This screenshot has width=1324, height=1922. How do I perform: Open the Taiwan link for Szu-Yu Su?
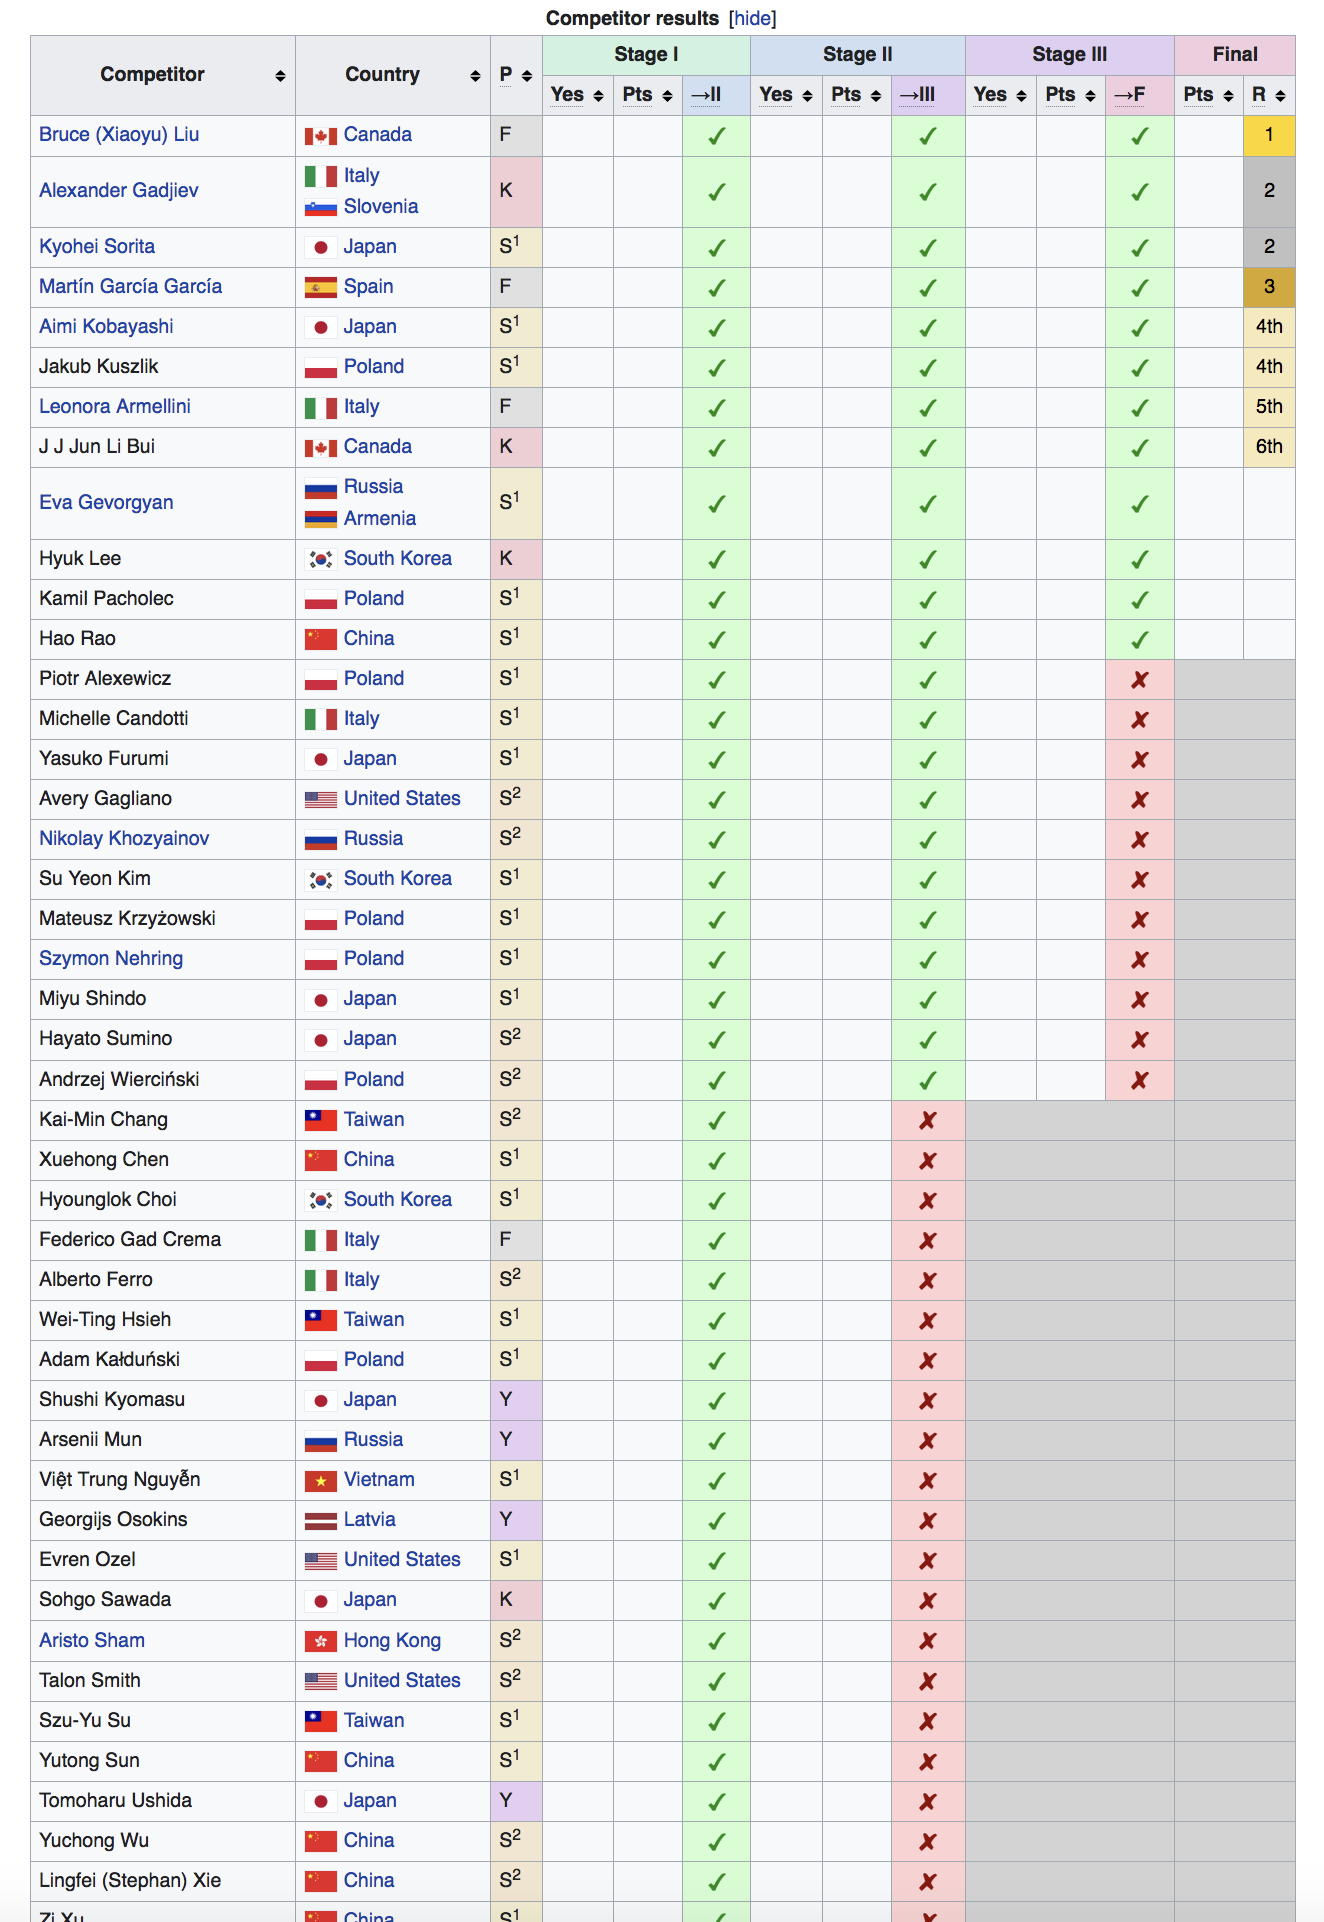click(x=374, y=1720)
